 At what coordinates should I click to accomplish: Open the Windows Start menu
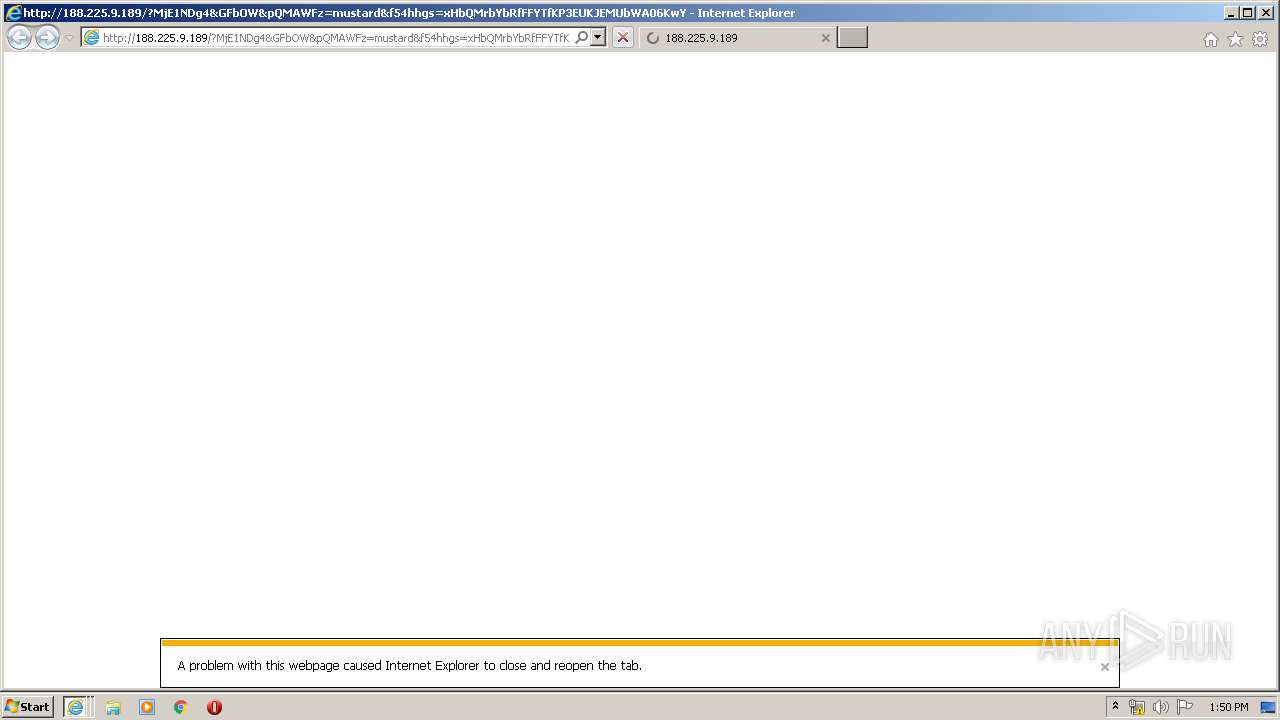coord(28,707)
